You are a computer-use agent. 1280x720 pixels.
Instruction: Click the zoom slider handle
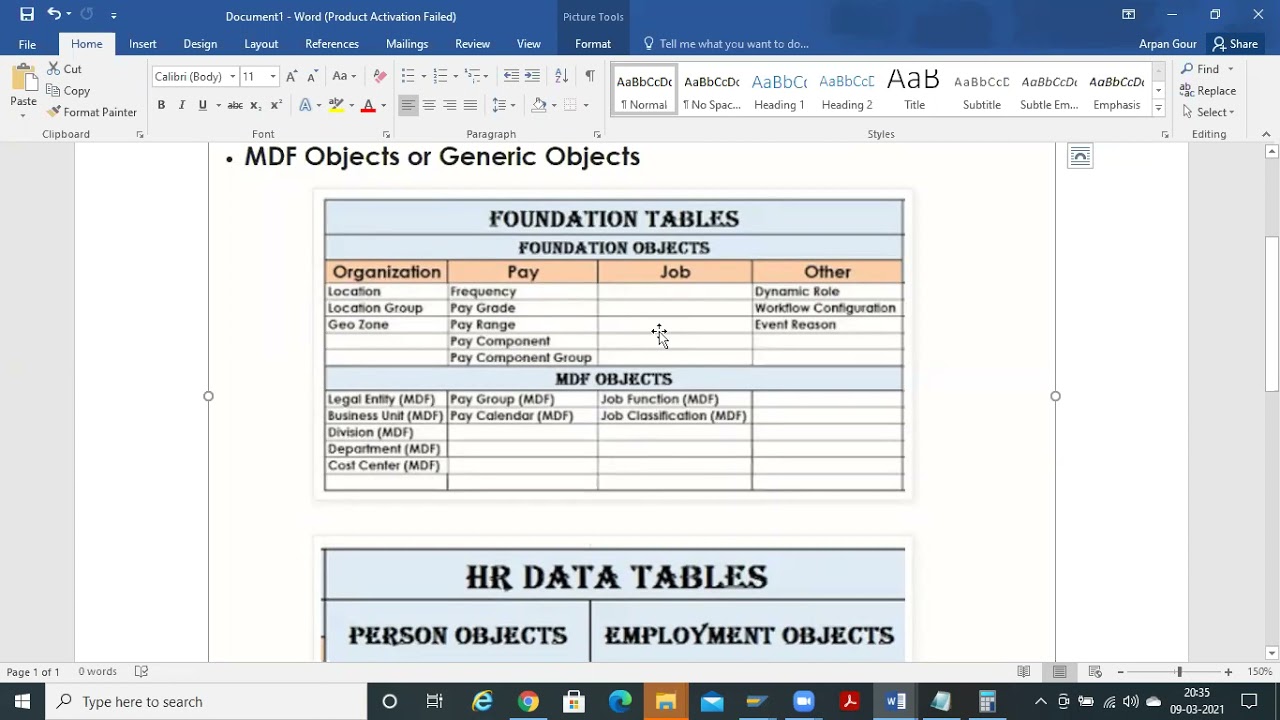click(1179, 672)
